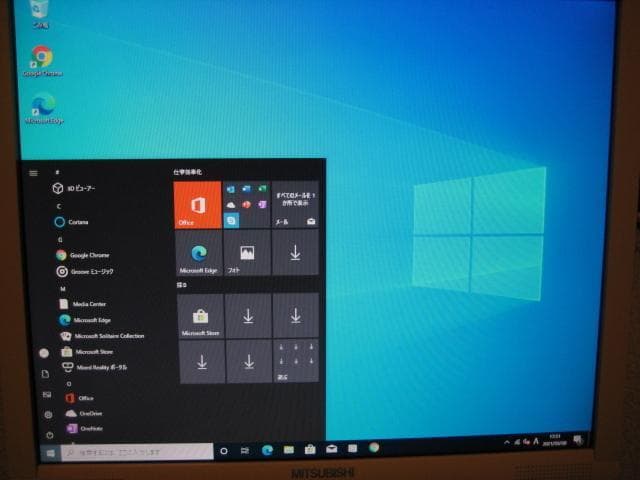Open the Mail tile
This screenshot has width=640, height=480.
click(295, 204)
